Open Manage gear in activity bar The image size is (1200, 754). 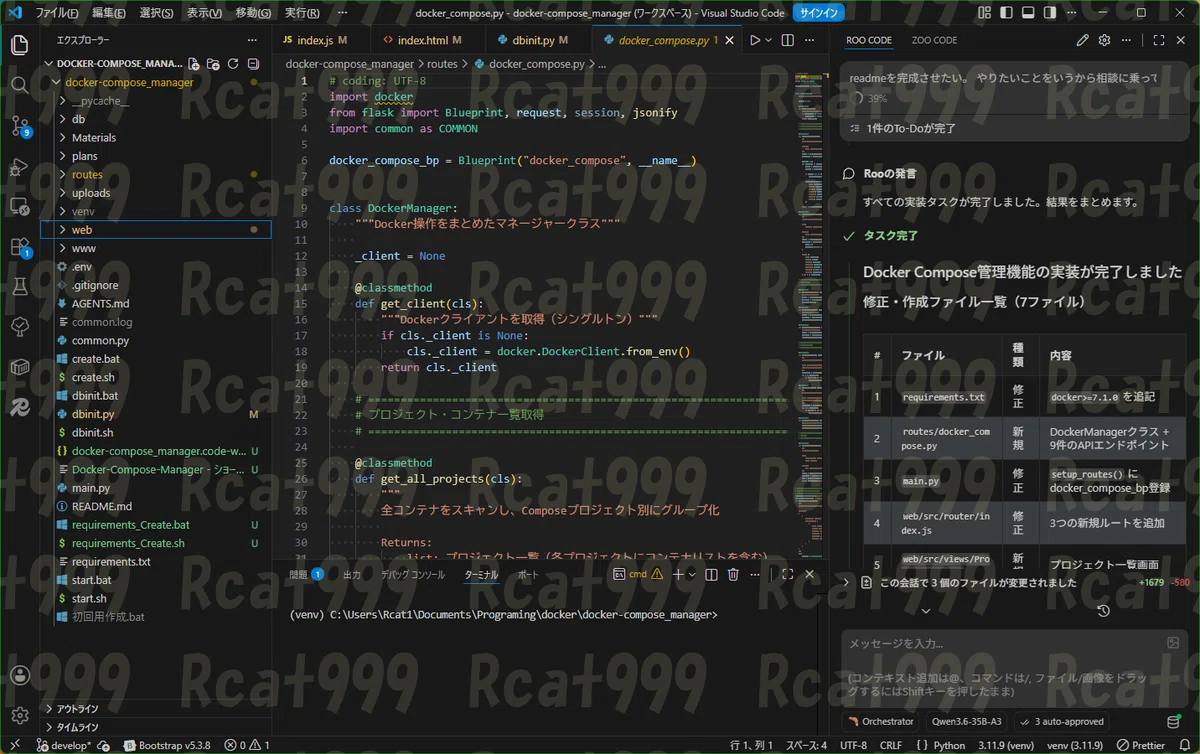[19, 716]
